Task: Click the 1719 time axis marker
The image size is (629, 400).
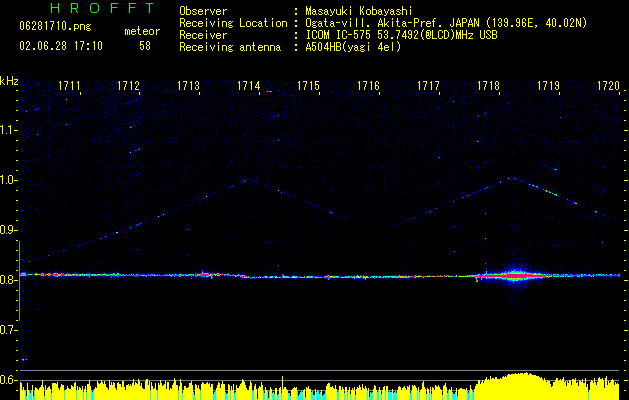Action: 548,86
